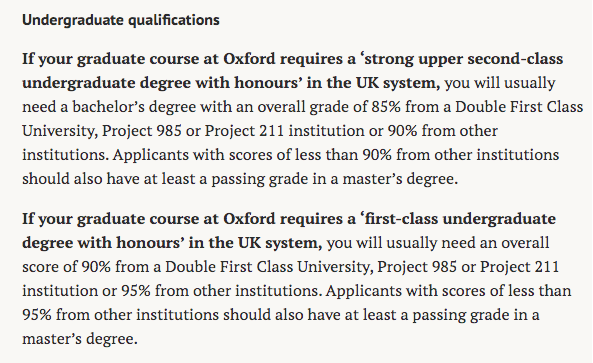Click the 'Undergraduate qualifications' heading
Screen dimensions: 593x363
pyautogui.click(x=121, y=20)
